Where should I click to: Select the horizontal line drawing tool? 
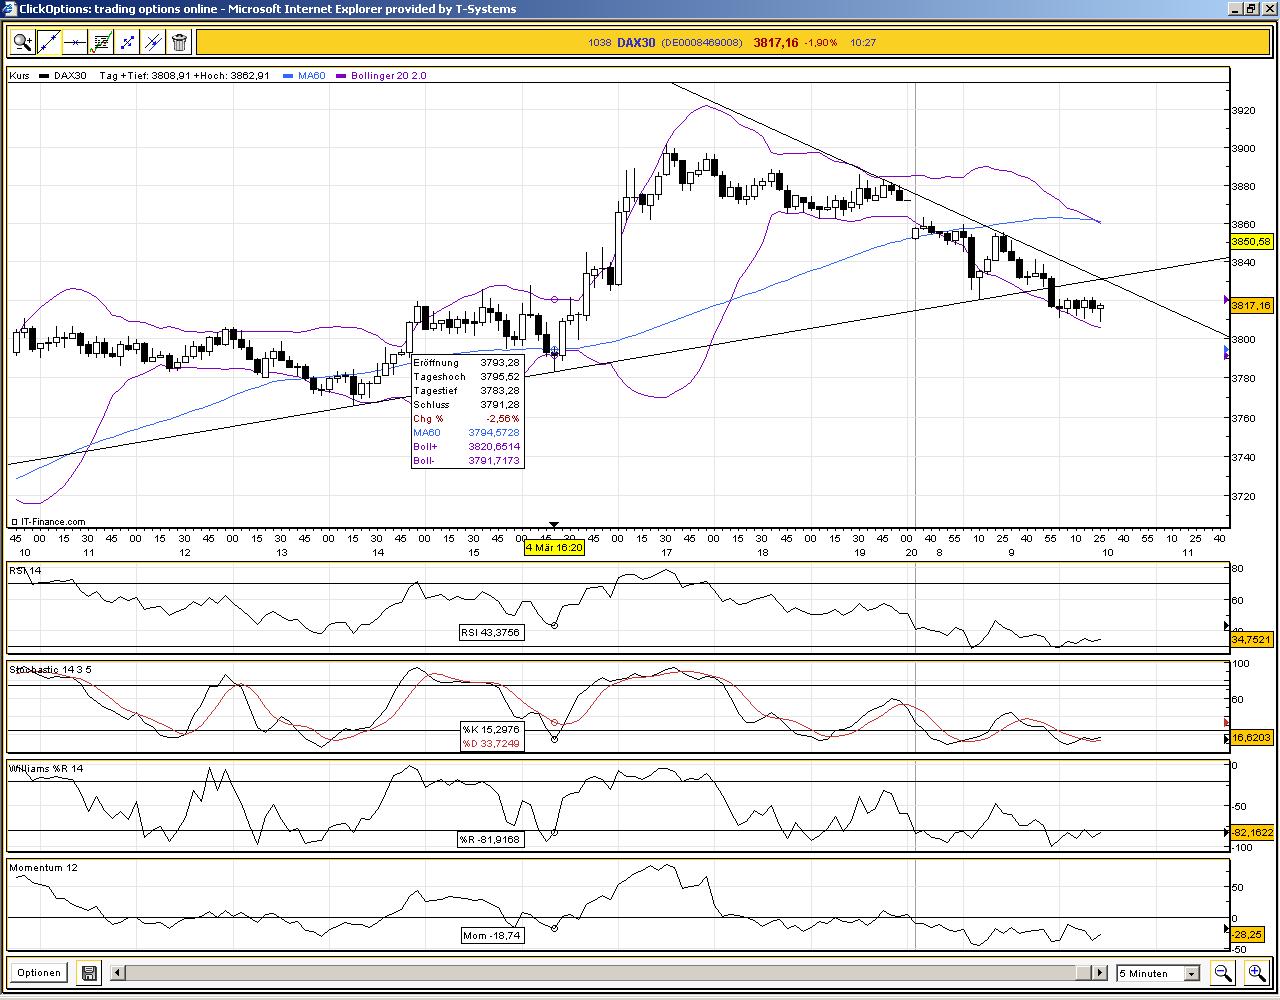point(74,42)
